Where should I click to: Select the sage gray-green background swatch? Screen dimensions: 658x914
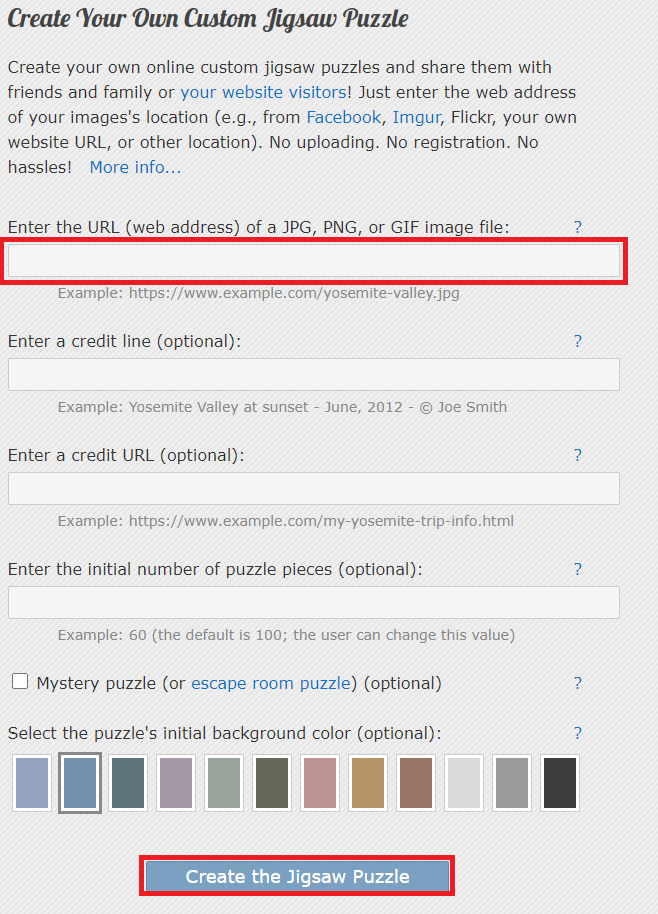pyautogui.click(x=224, y=783)
